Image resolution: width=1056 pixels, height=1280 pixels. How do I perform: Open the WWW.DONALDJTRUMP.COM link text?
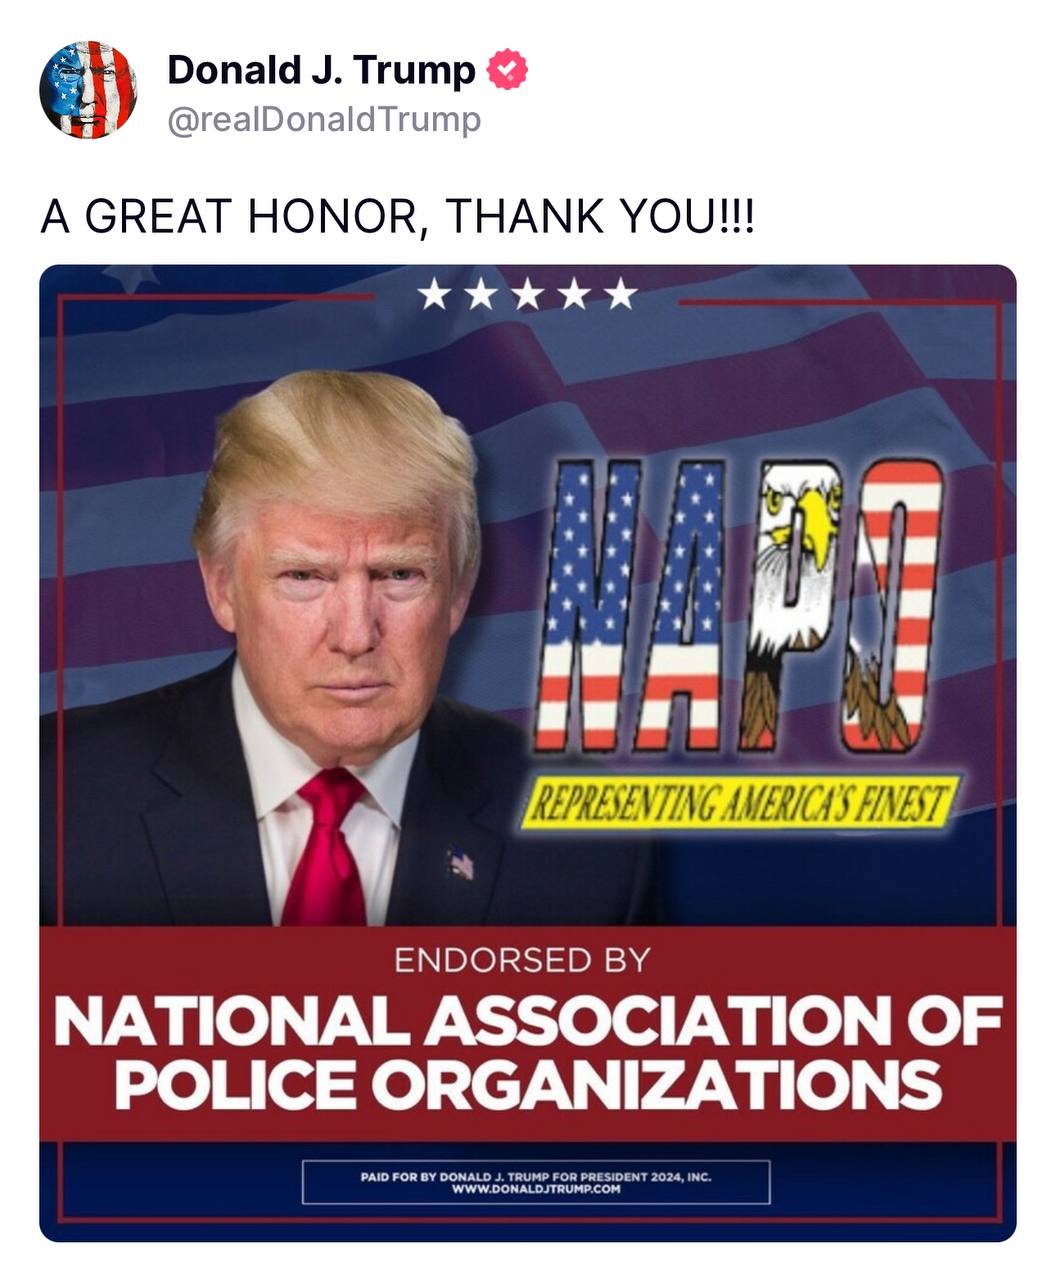click(536, 1189)
